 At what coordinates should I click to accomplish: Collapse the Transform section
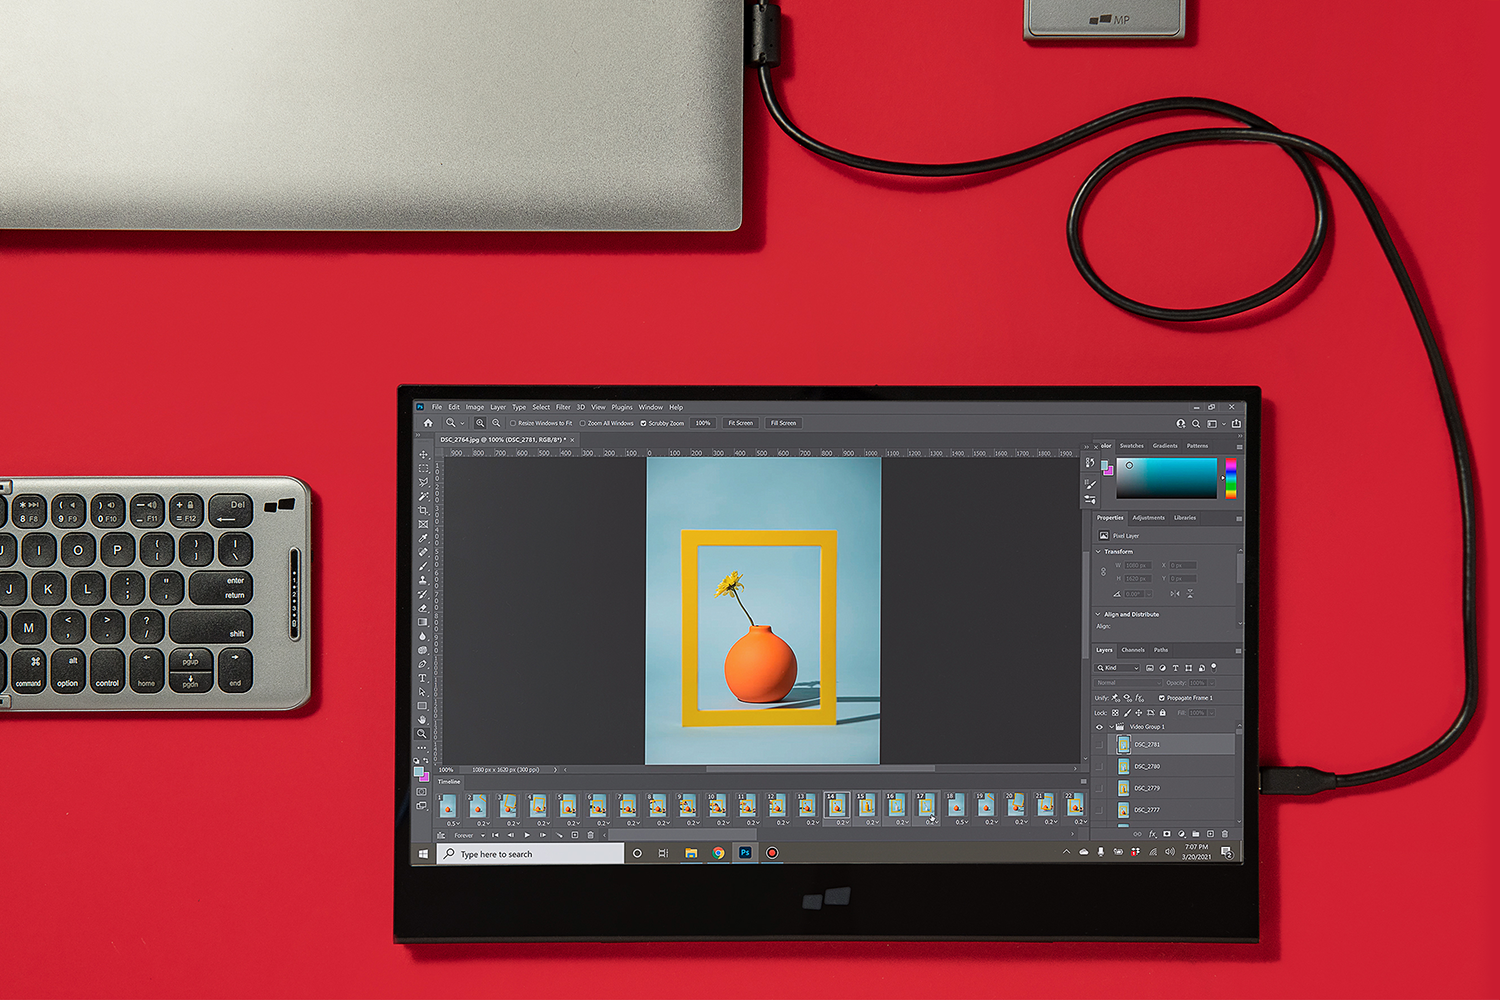[x=1099, y=552]
